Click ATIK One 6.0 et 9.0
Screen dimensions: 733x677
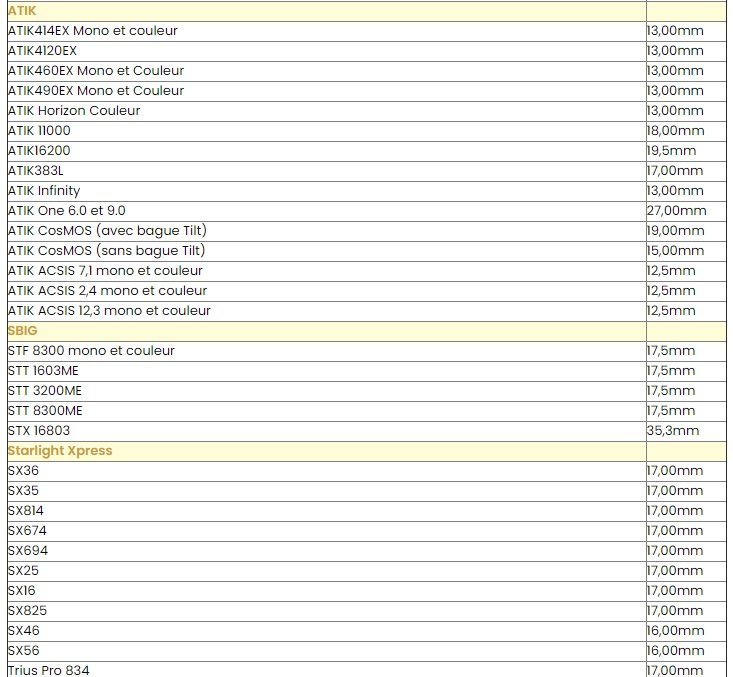click(66, 211)
